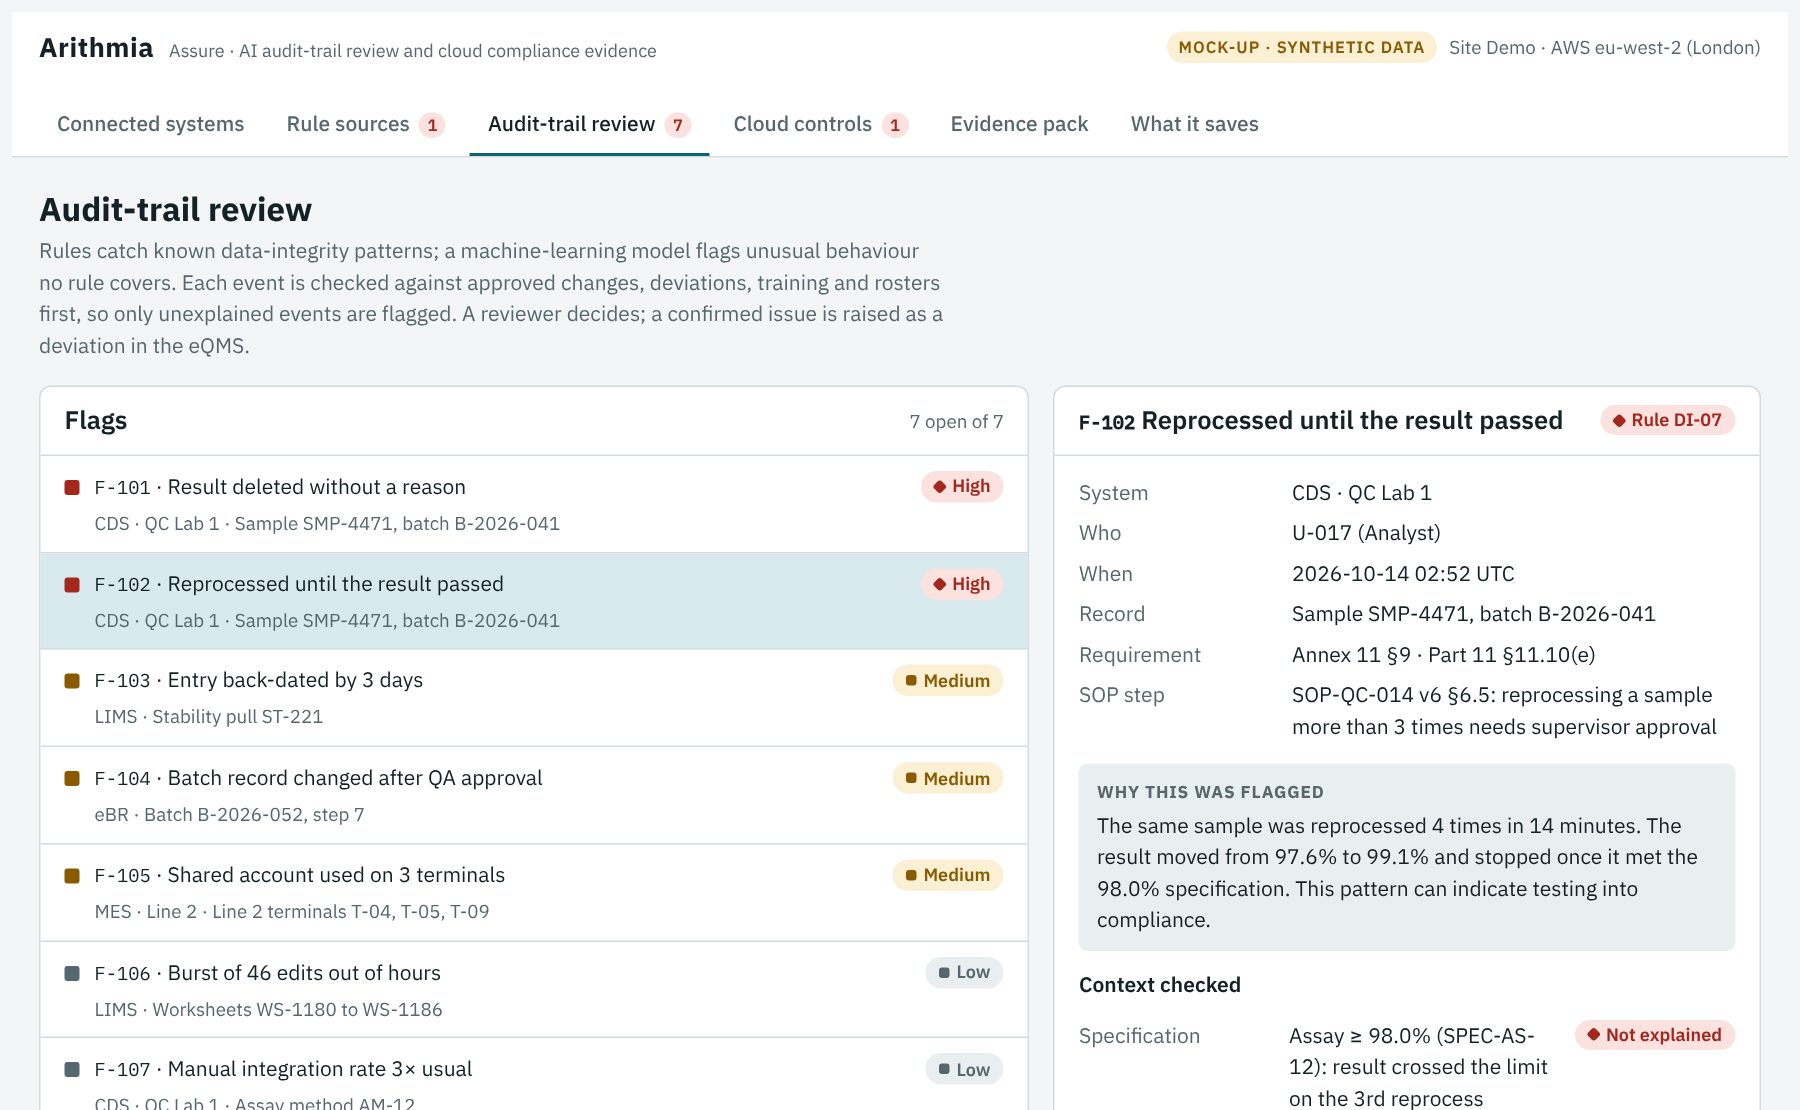This screenshot has width=1800, height=1110.
Task: Open flag Entry back-dated by 3 days
Action: [x=534, y=698]
